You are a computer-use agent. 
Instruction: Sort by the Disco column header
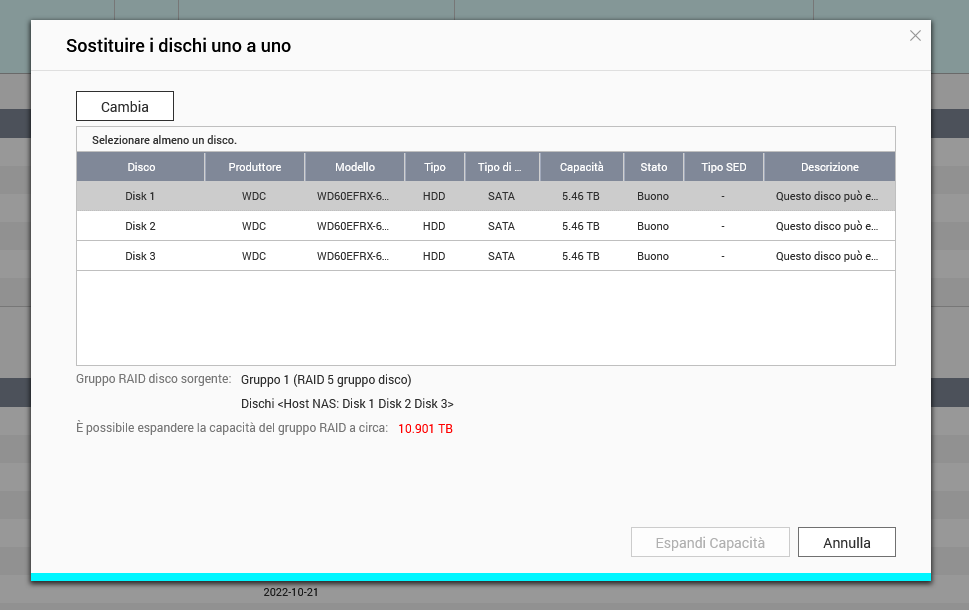point(141,167)
